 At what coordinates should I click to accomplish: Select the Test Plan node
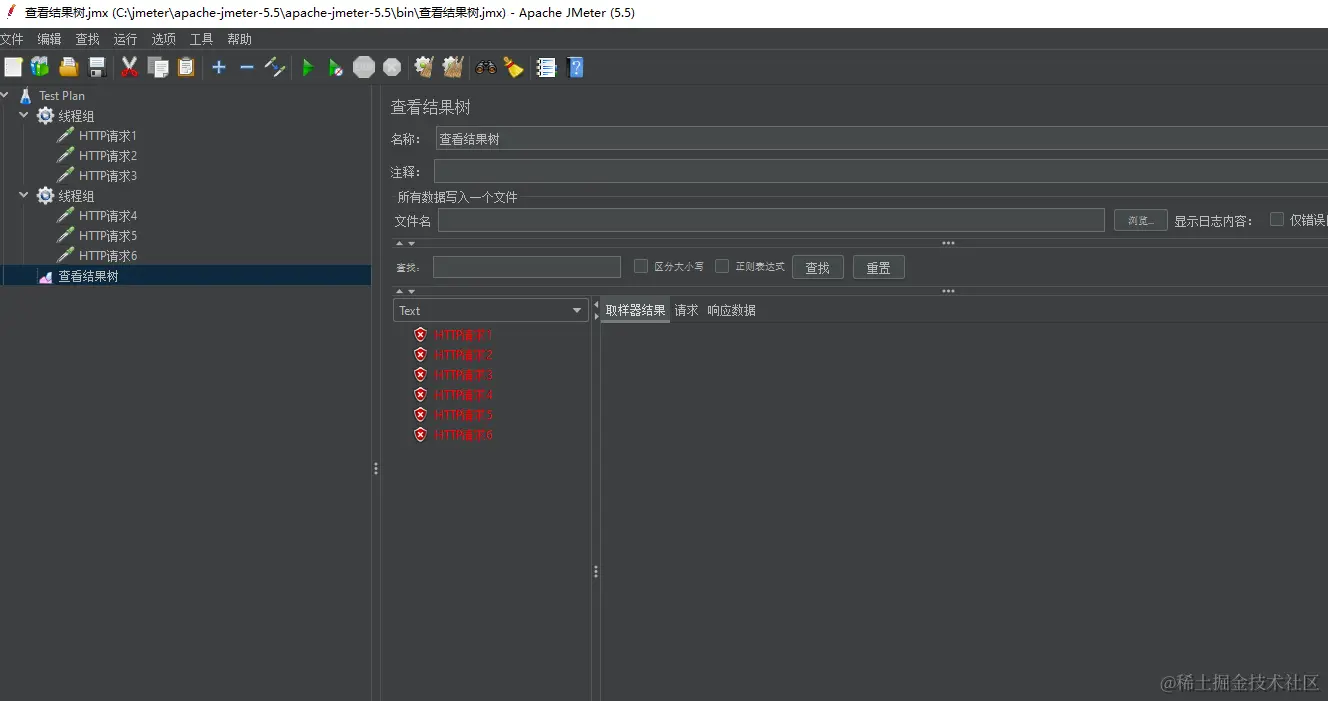click(x=62, y=96)
